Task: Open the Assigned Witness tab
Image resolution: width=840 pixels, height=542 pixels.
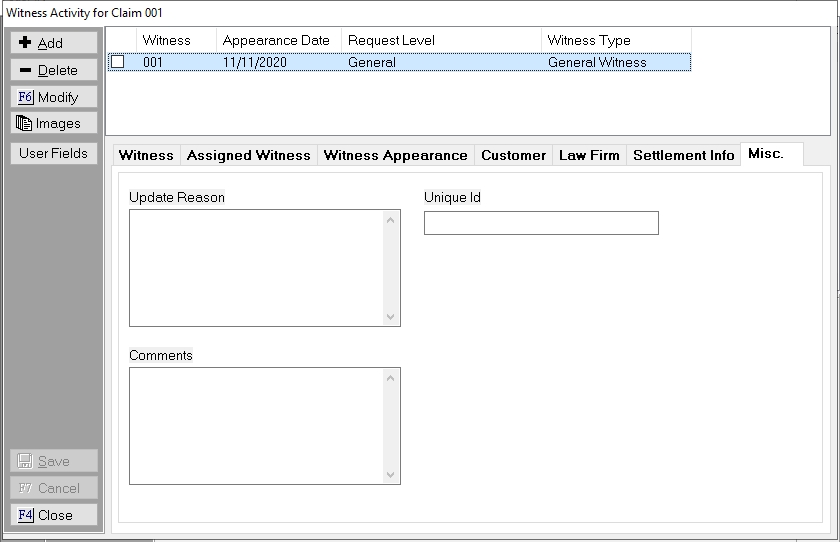Action: pos(248,155)
